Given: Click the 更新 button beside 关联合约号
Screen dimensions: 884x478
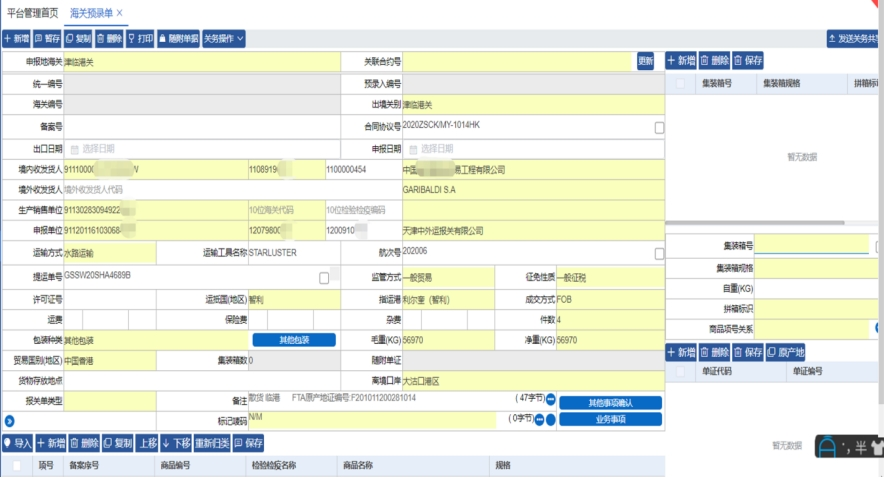Looking at the screenshot, I should point(646,61).
